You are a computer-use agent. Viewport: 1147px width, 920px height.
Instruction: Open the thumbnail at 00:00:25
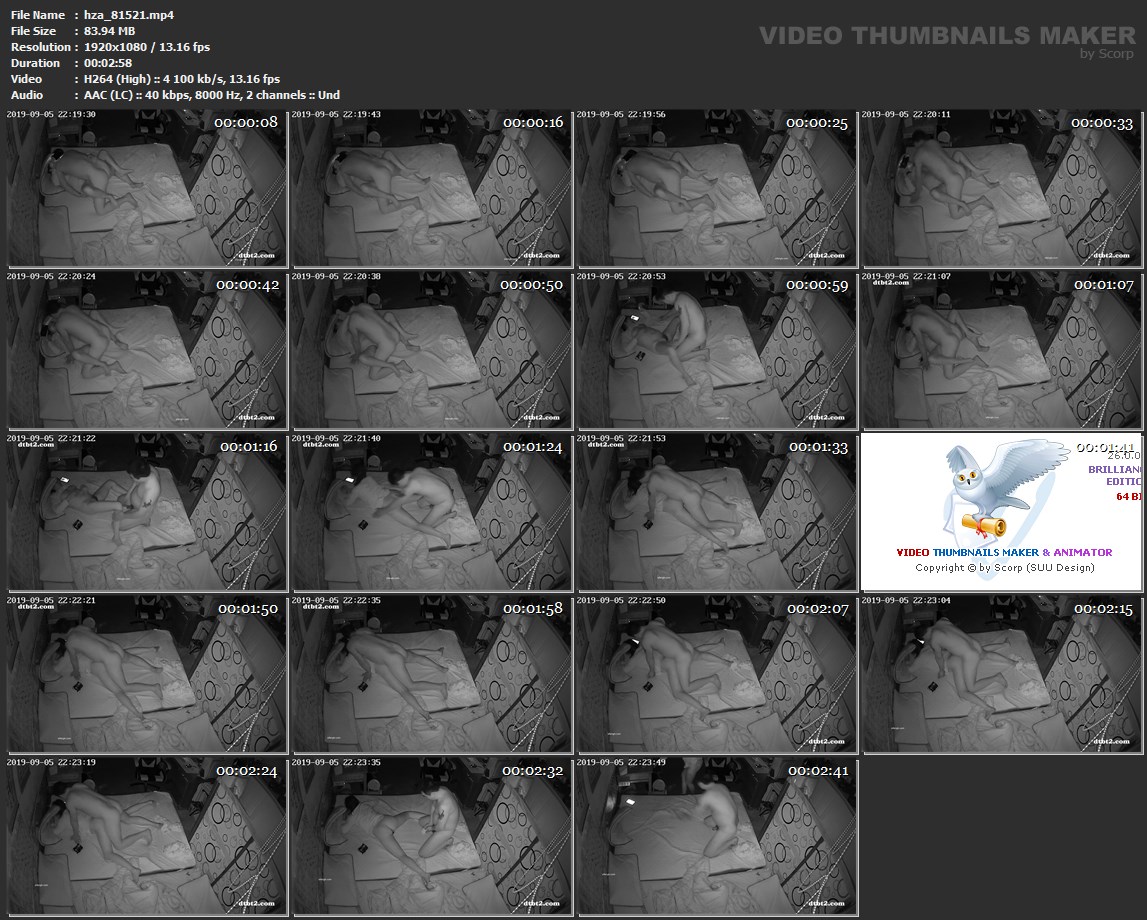coord(716,188)
